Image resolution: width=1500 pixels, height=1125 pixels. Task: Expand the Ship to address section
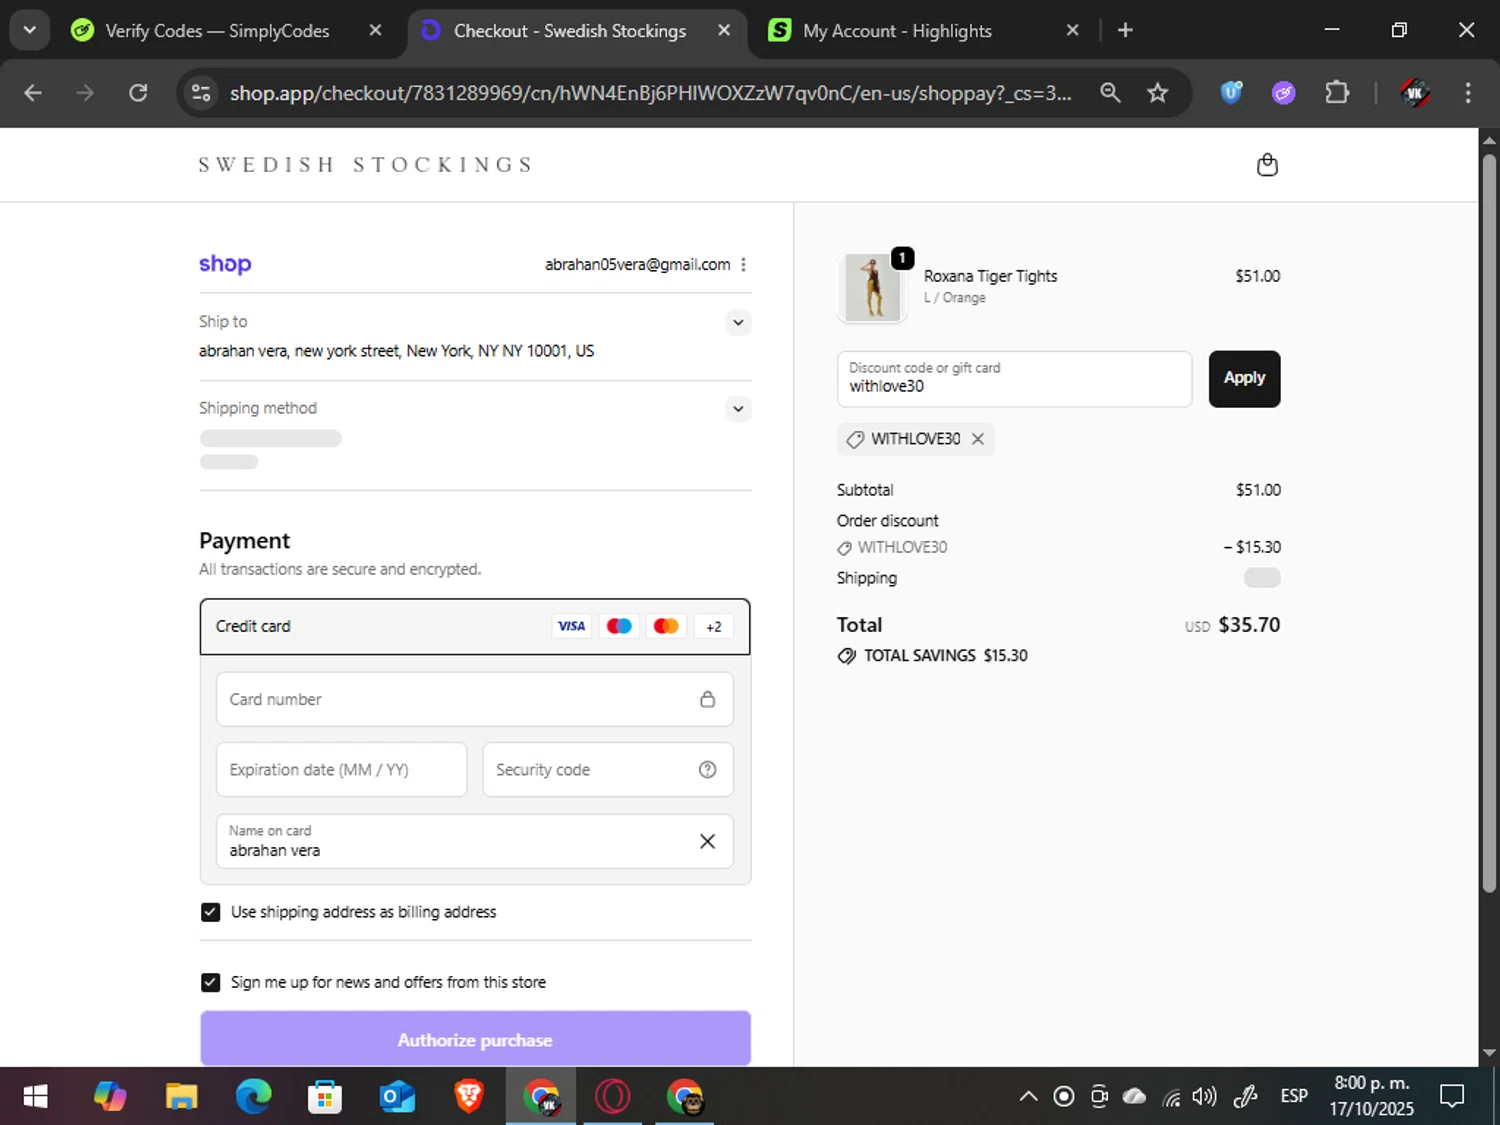pyautogui.click(x=738, y=322)
